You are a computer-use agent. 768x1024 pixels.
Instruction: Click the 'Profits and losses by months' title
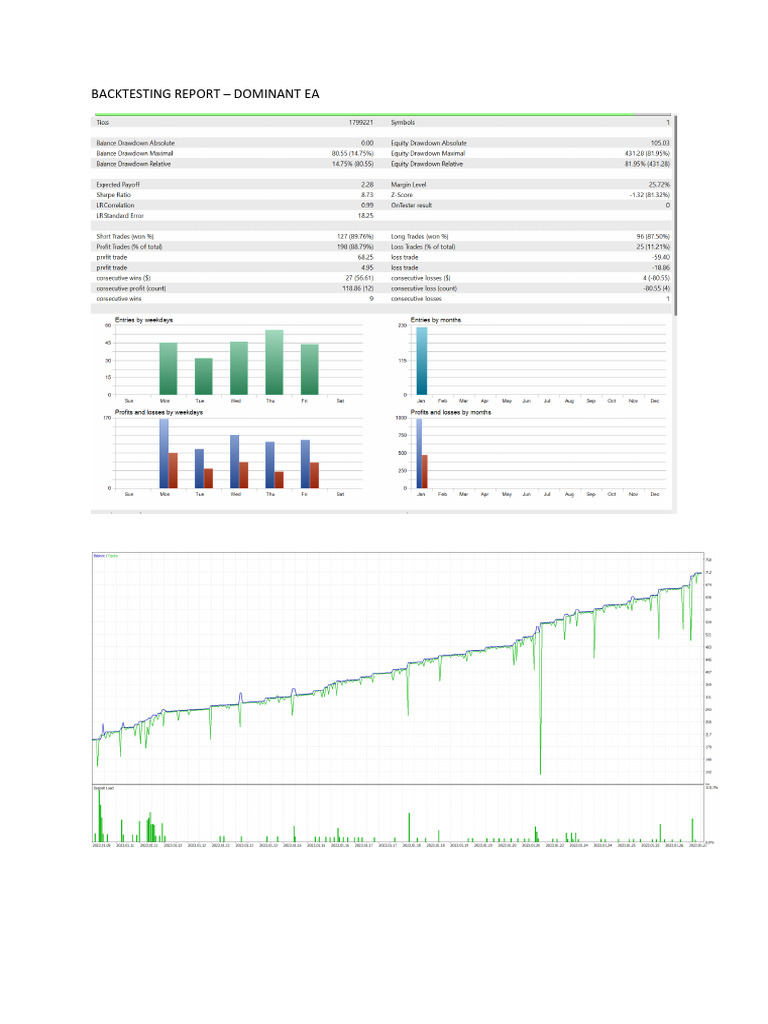[451, 413]
